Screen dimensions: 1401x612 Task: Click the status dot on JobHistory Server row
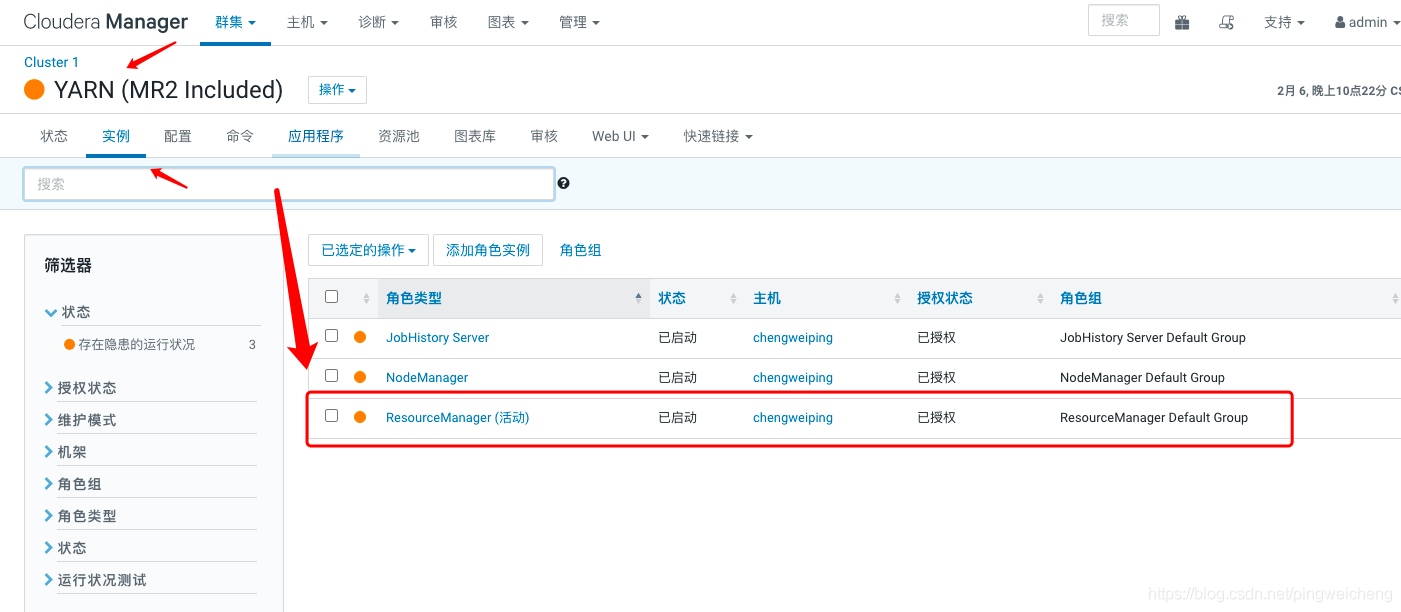tap(360, 337)
